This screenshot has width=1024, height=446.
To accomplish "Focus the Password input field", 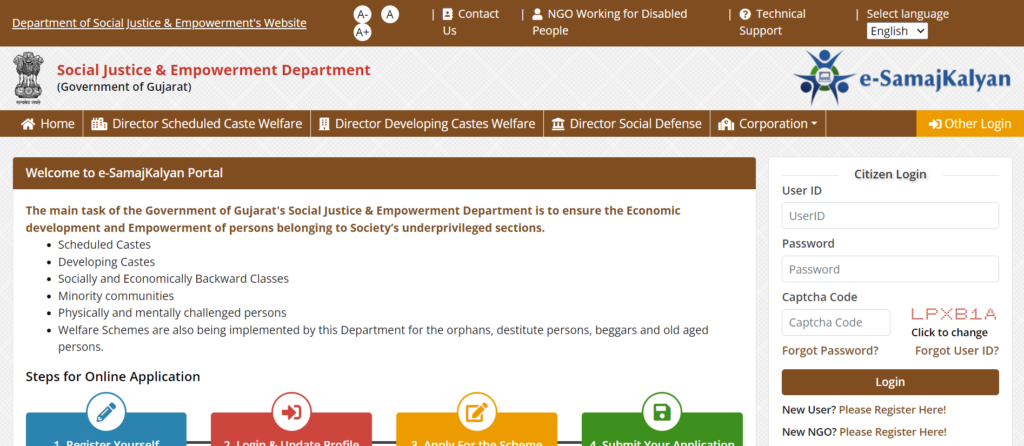I will (890, 269).
